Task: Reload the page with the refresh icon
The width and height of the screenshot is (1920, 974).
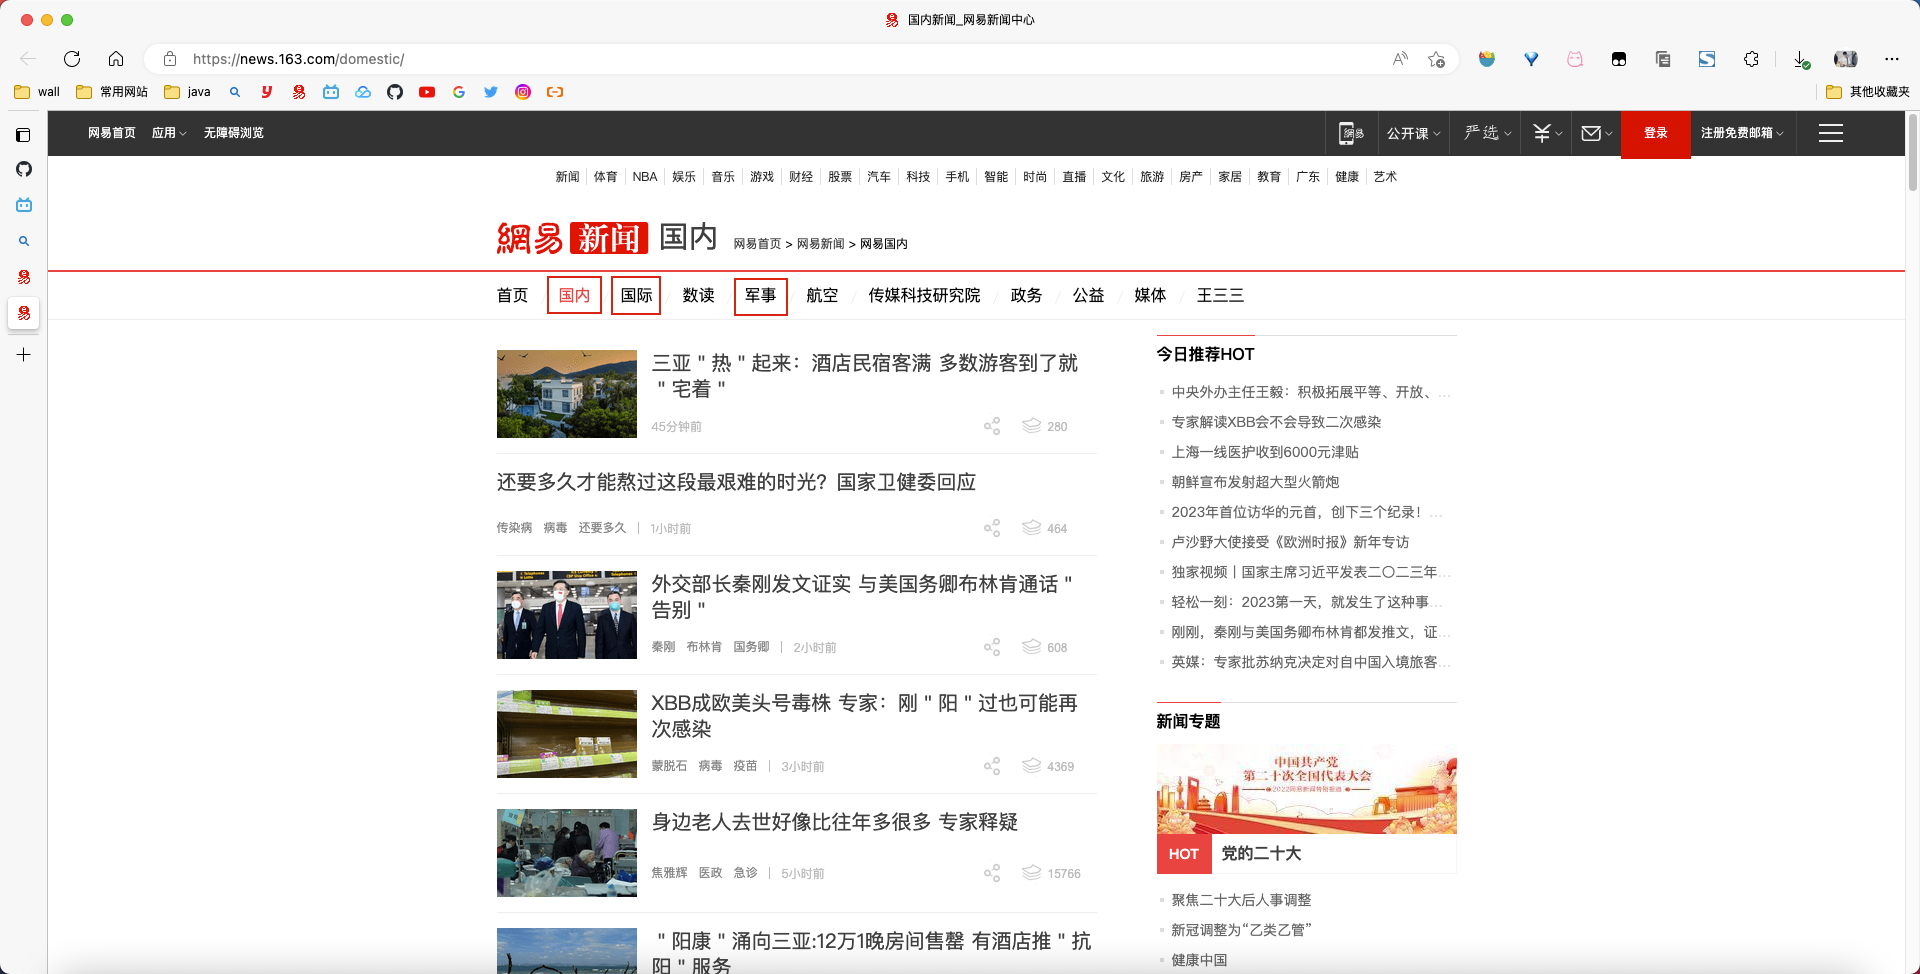Action: tap(72, 59)
